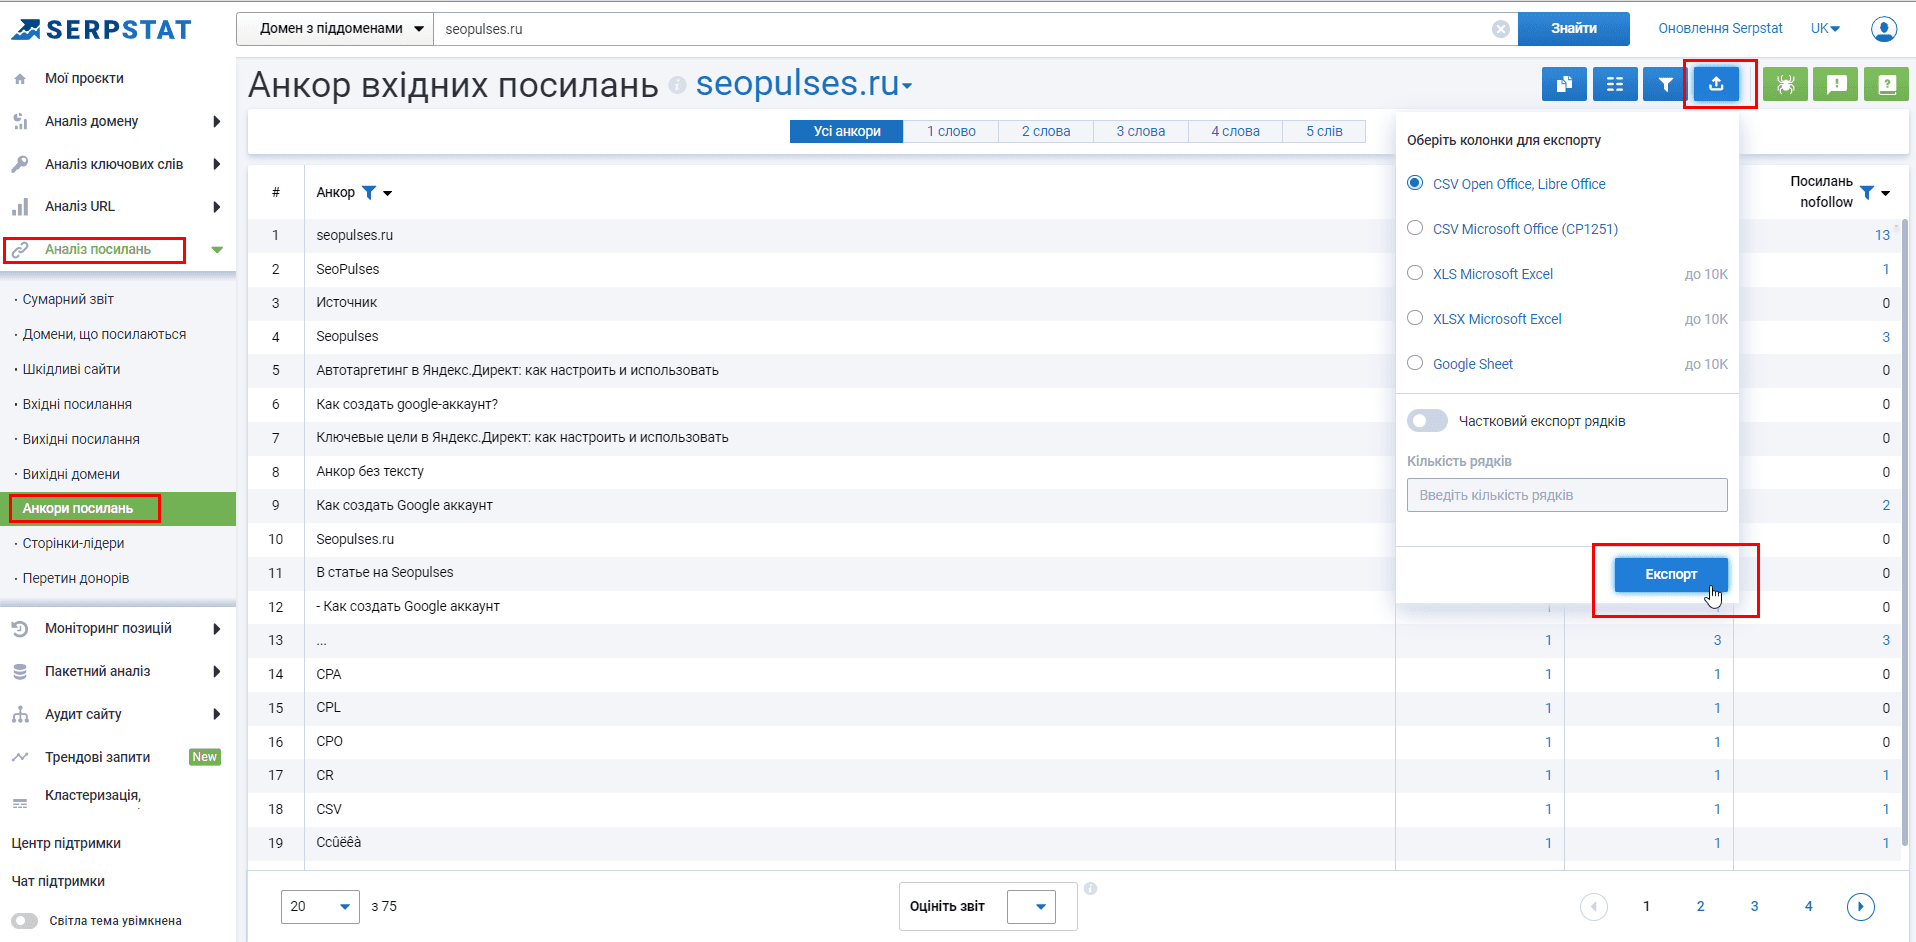Click the Моніторинг позицій history icon
Viewport: 1916px width, 942px height.
tap(20, 629)
